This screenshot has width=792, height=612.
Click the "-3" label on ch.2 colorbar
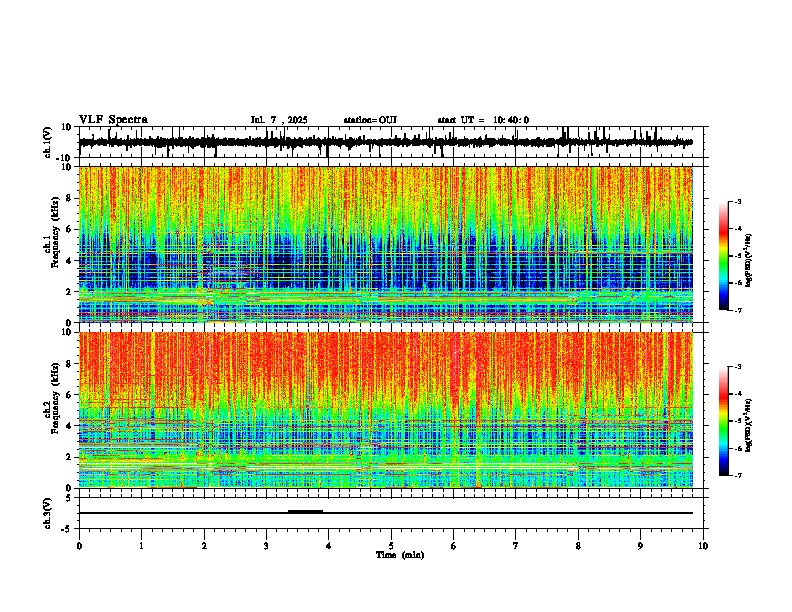(737, 367)
